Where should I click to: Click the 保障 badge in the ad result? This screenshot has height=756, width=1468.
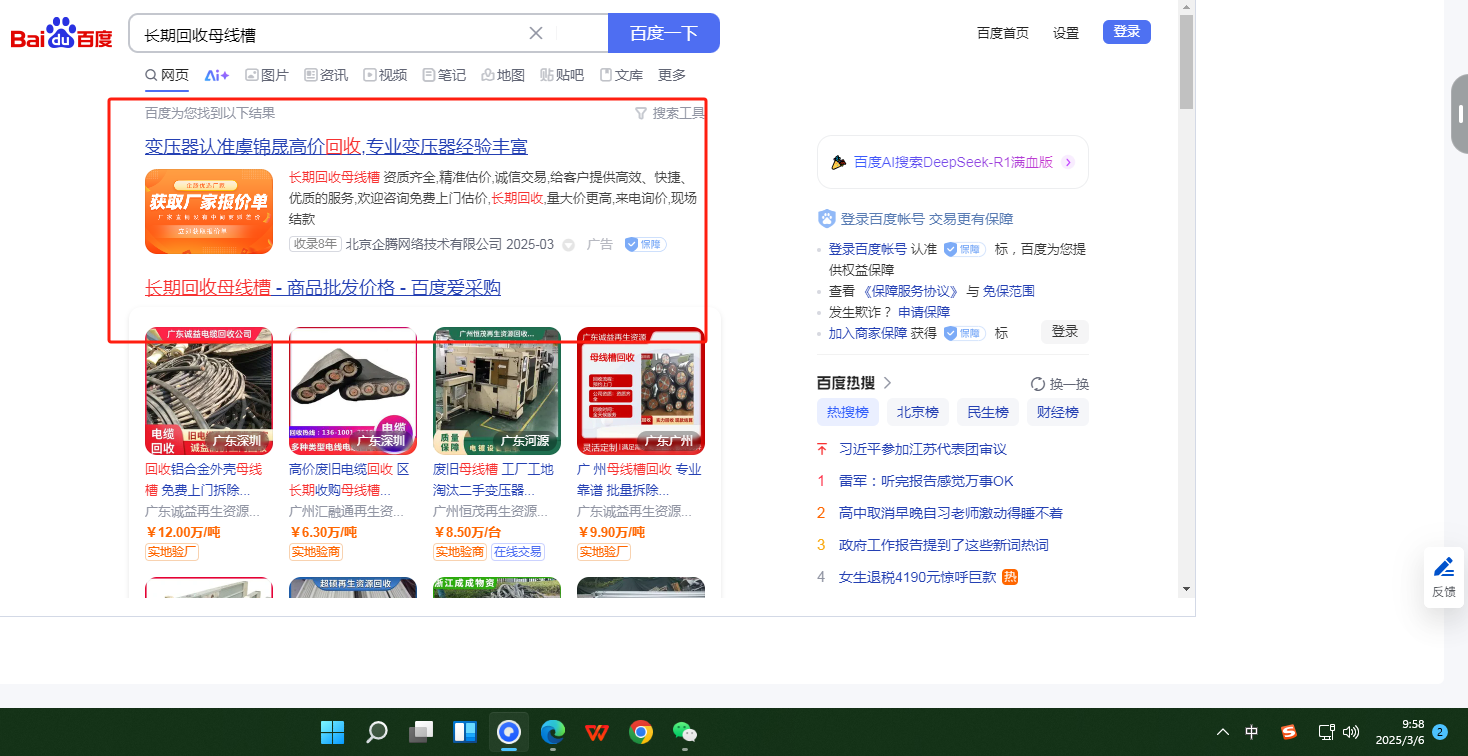coord(645,244)
